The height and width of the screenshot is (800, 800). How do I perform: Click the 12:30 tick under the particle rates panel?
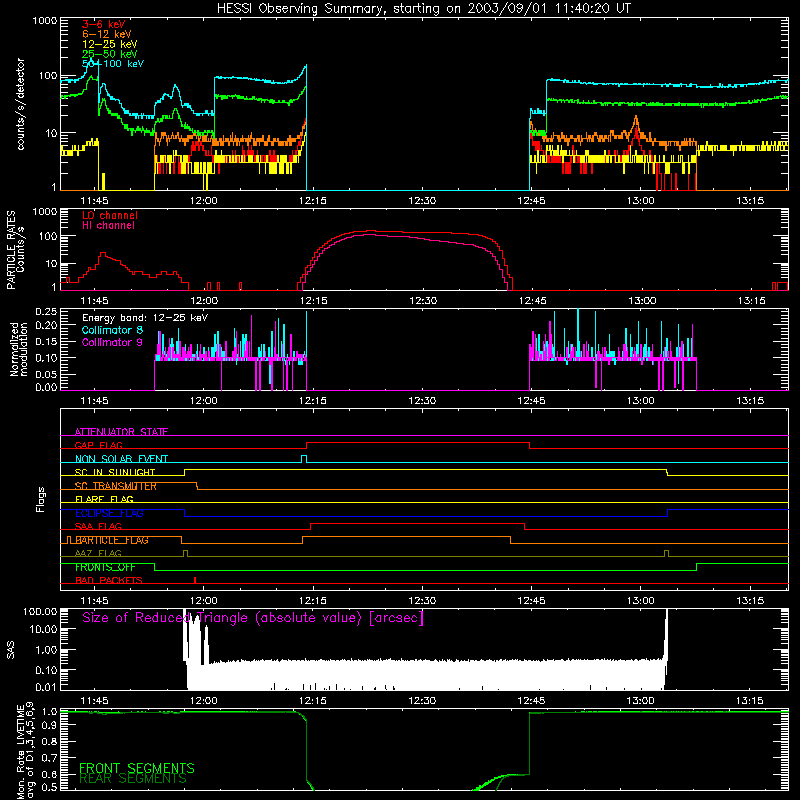point(423,301)
